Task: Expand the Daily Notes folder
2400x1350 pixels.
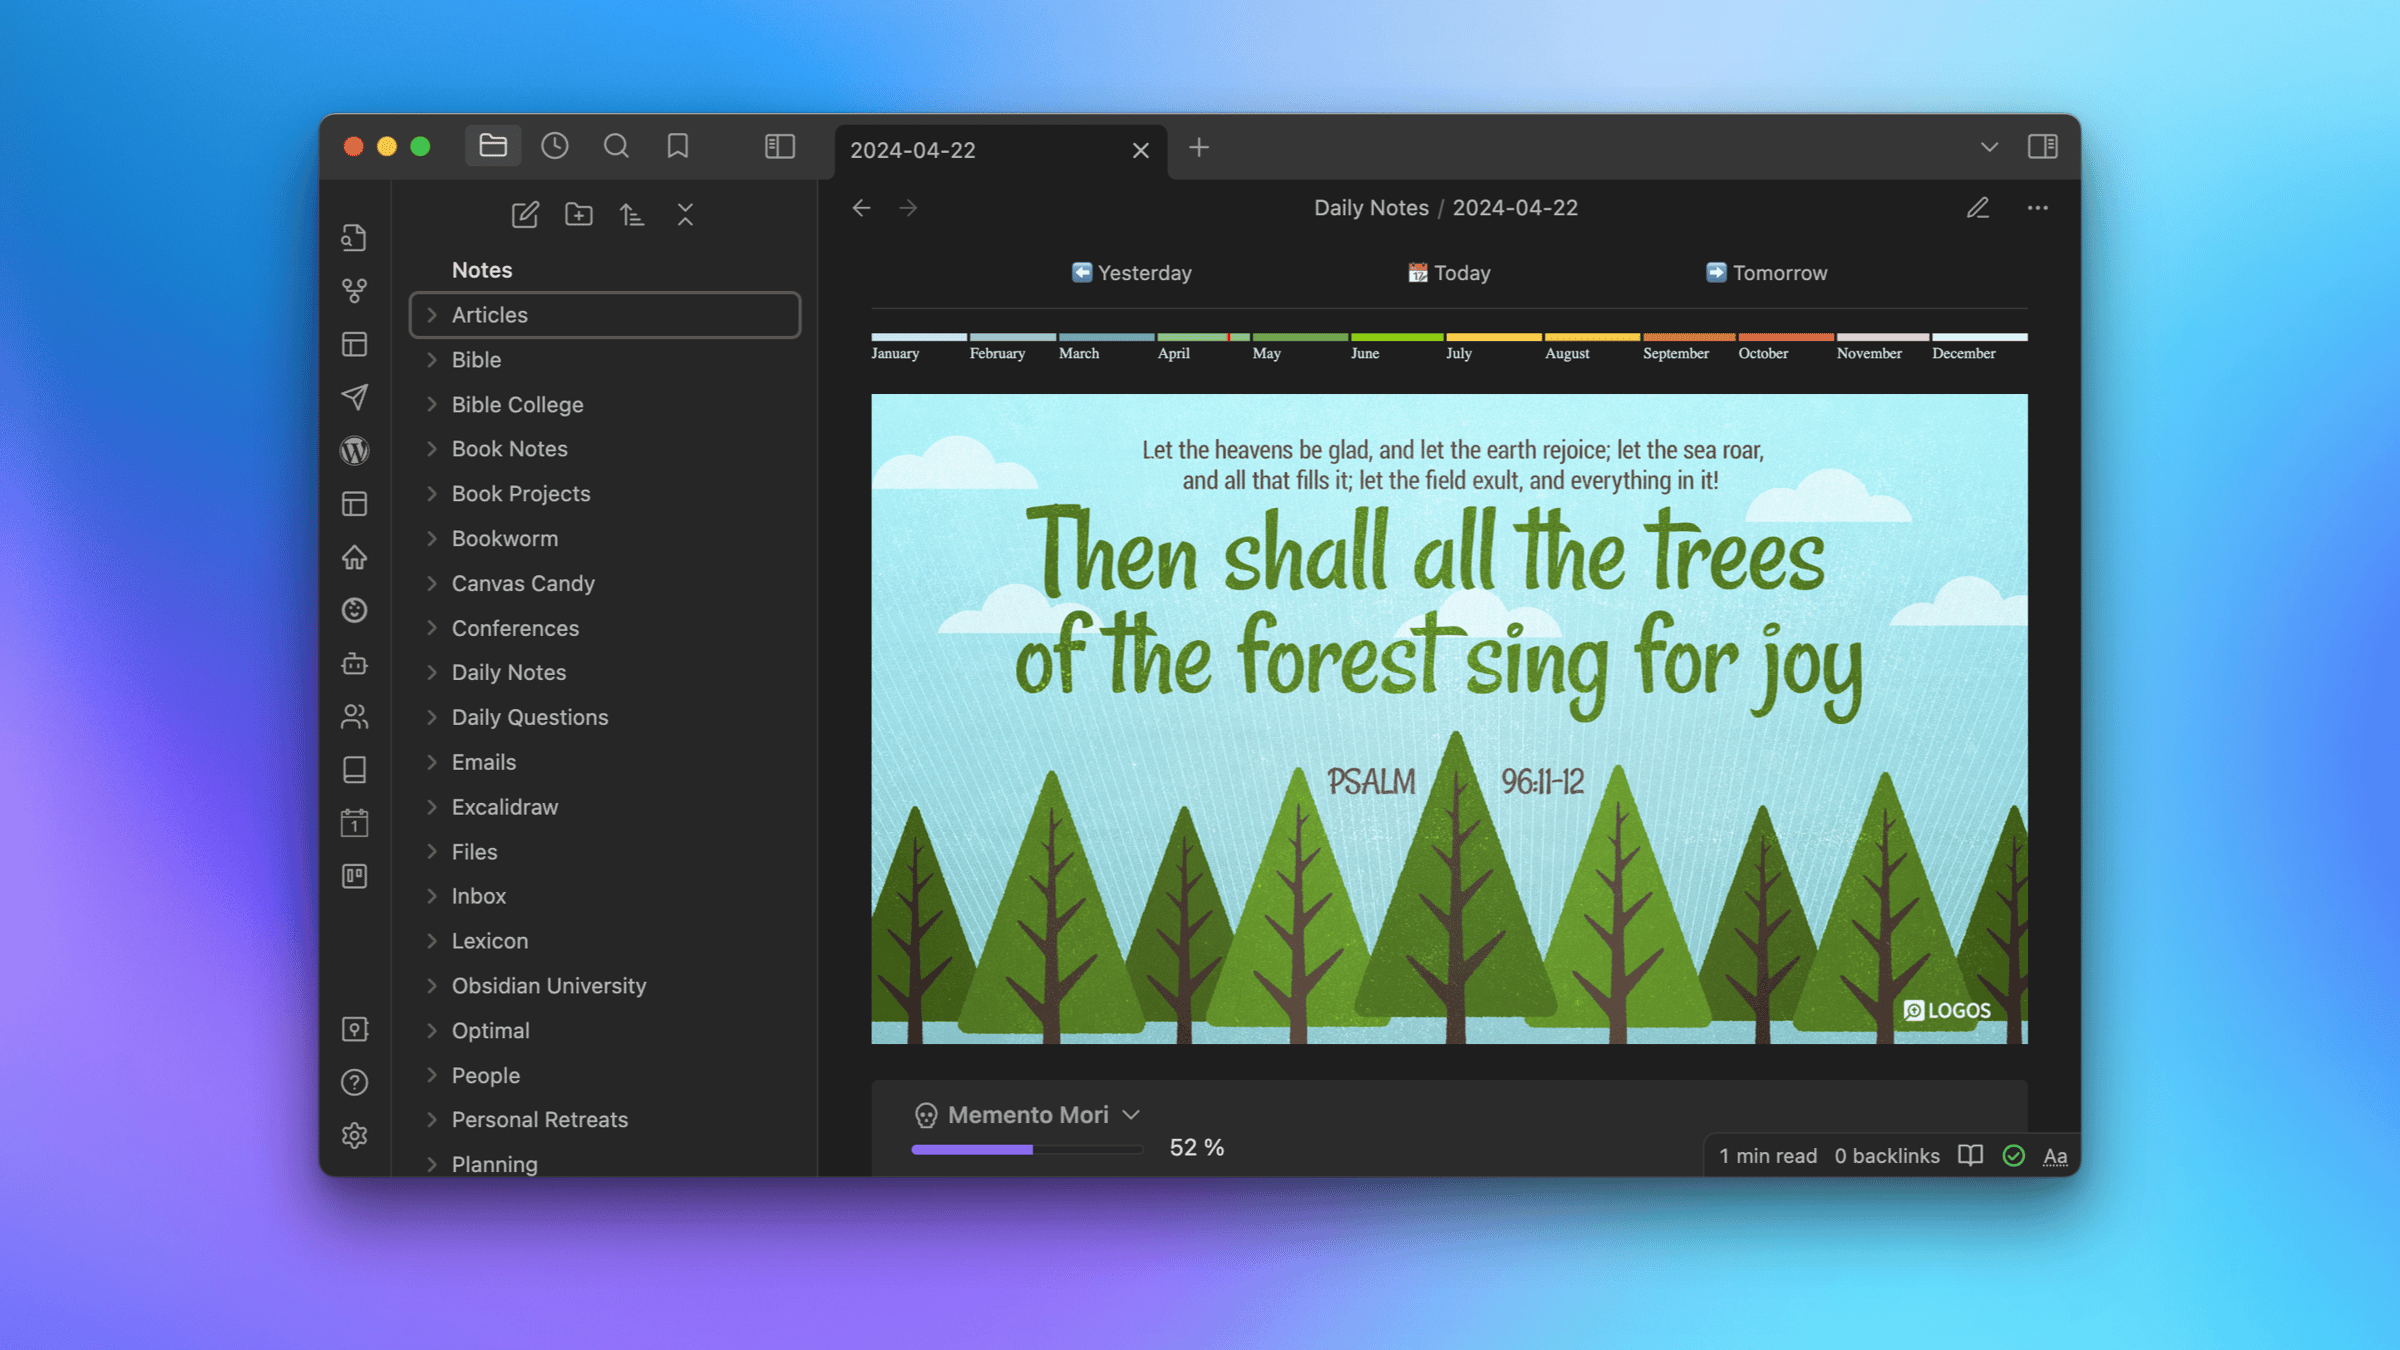Action: tap(432, 673)
